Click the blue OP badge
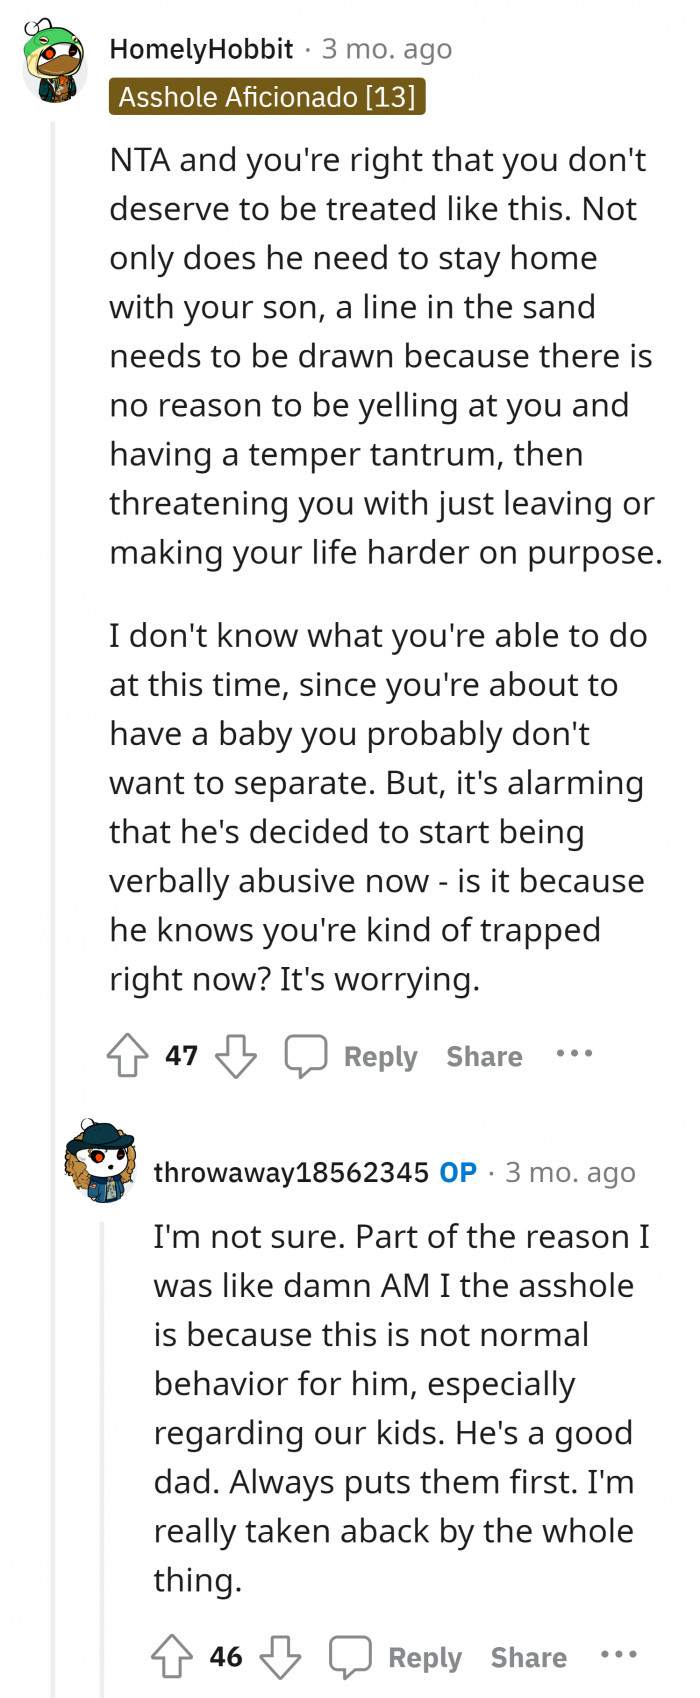The height and width of the screenshot is (1698, 700). tap(458, 1172)
